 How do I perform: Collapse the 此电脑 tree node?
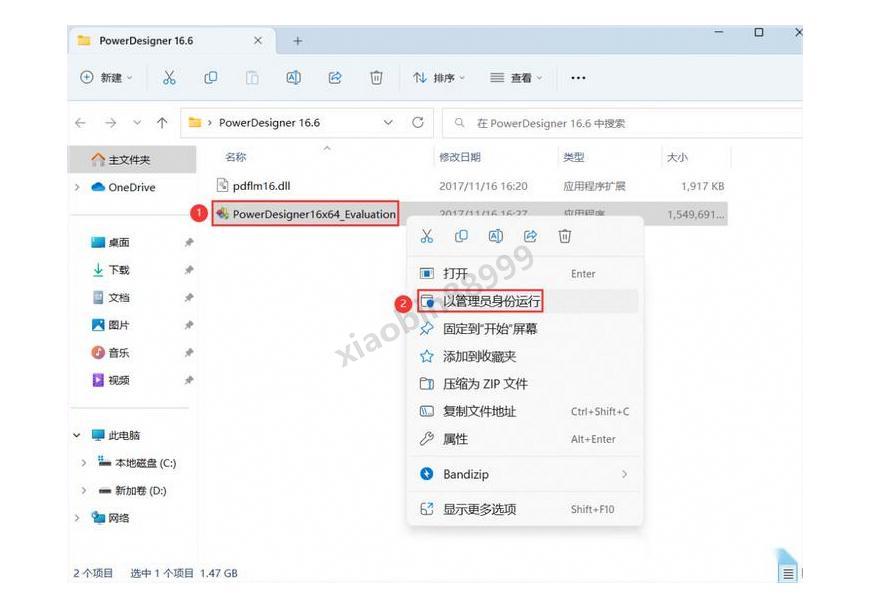coord(77,435)
